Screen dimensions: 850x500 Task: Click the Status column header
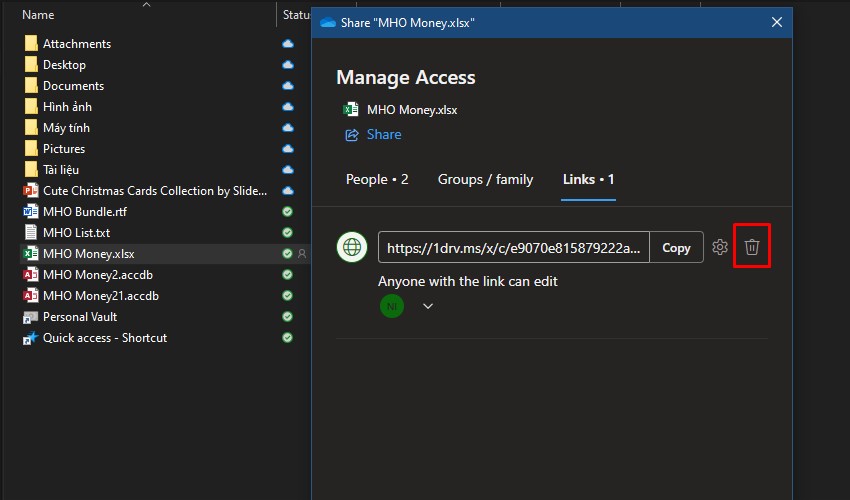coord(297,15)
